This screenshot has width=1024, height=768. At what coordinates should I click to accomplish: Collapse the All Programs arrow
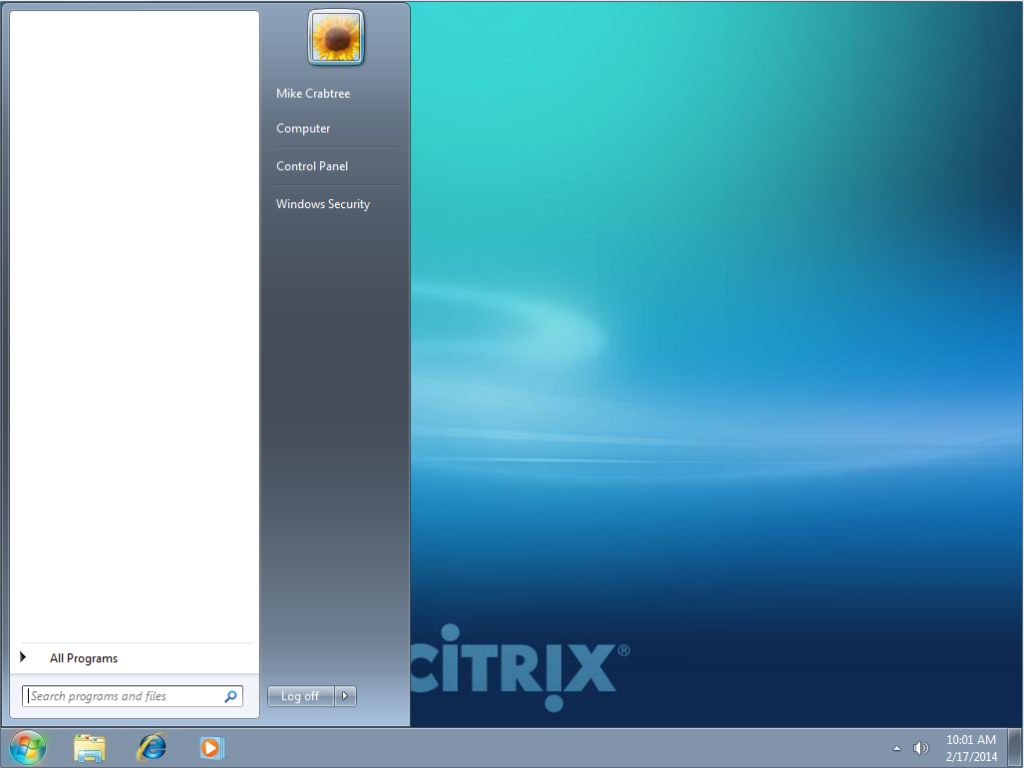(23, 657)
